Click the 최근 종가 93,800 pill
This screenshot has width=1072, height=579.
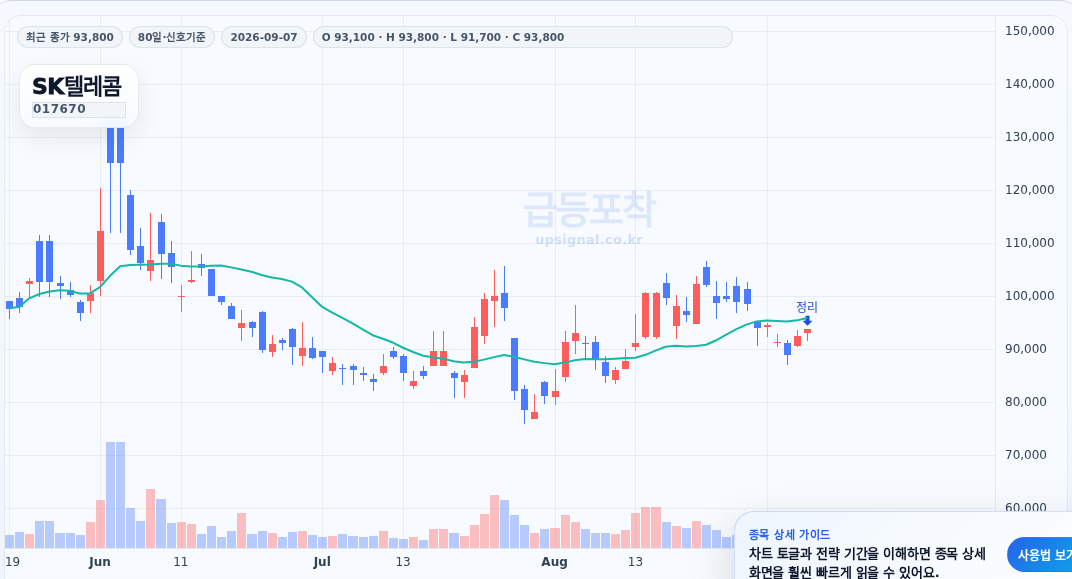70,37
